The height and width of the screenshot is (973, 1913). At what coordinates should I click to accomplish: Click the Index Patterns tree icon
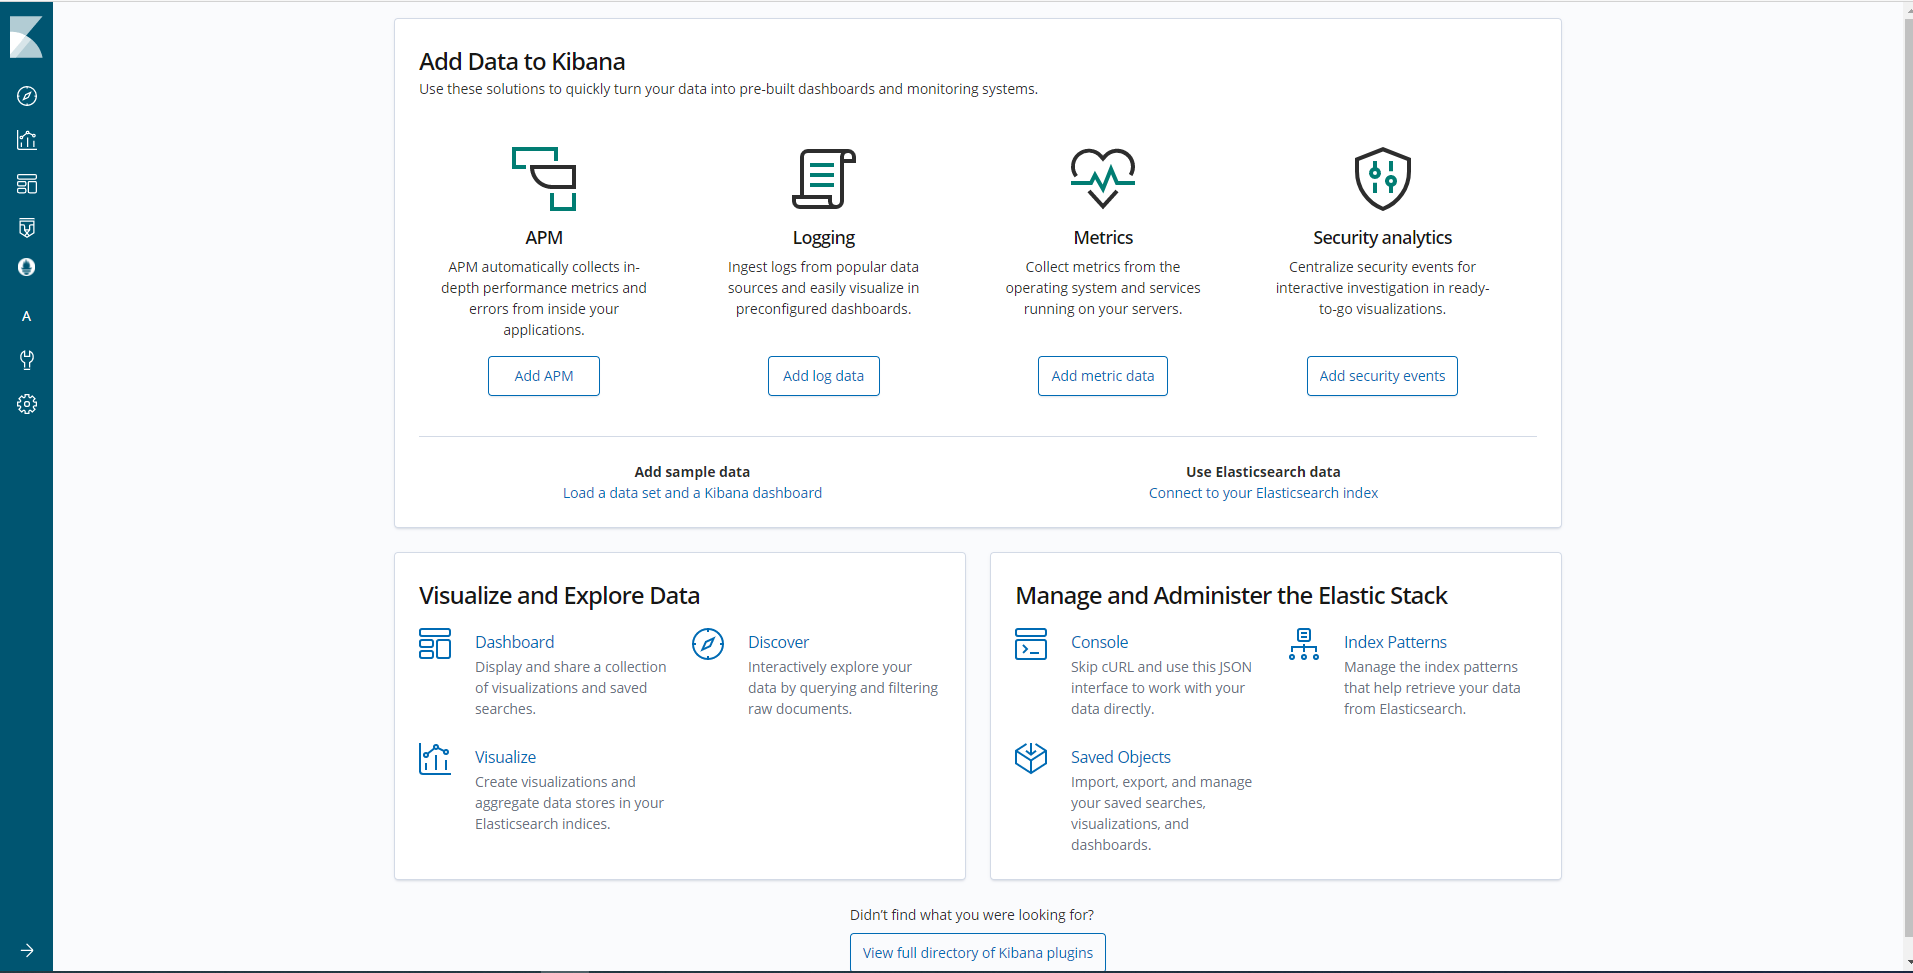(x=1304, y=644)
